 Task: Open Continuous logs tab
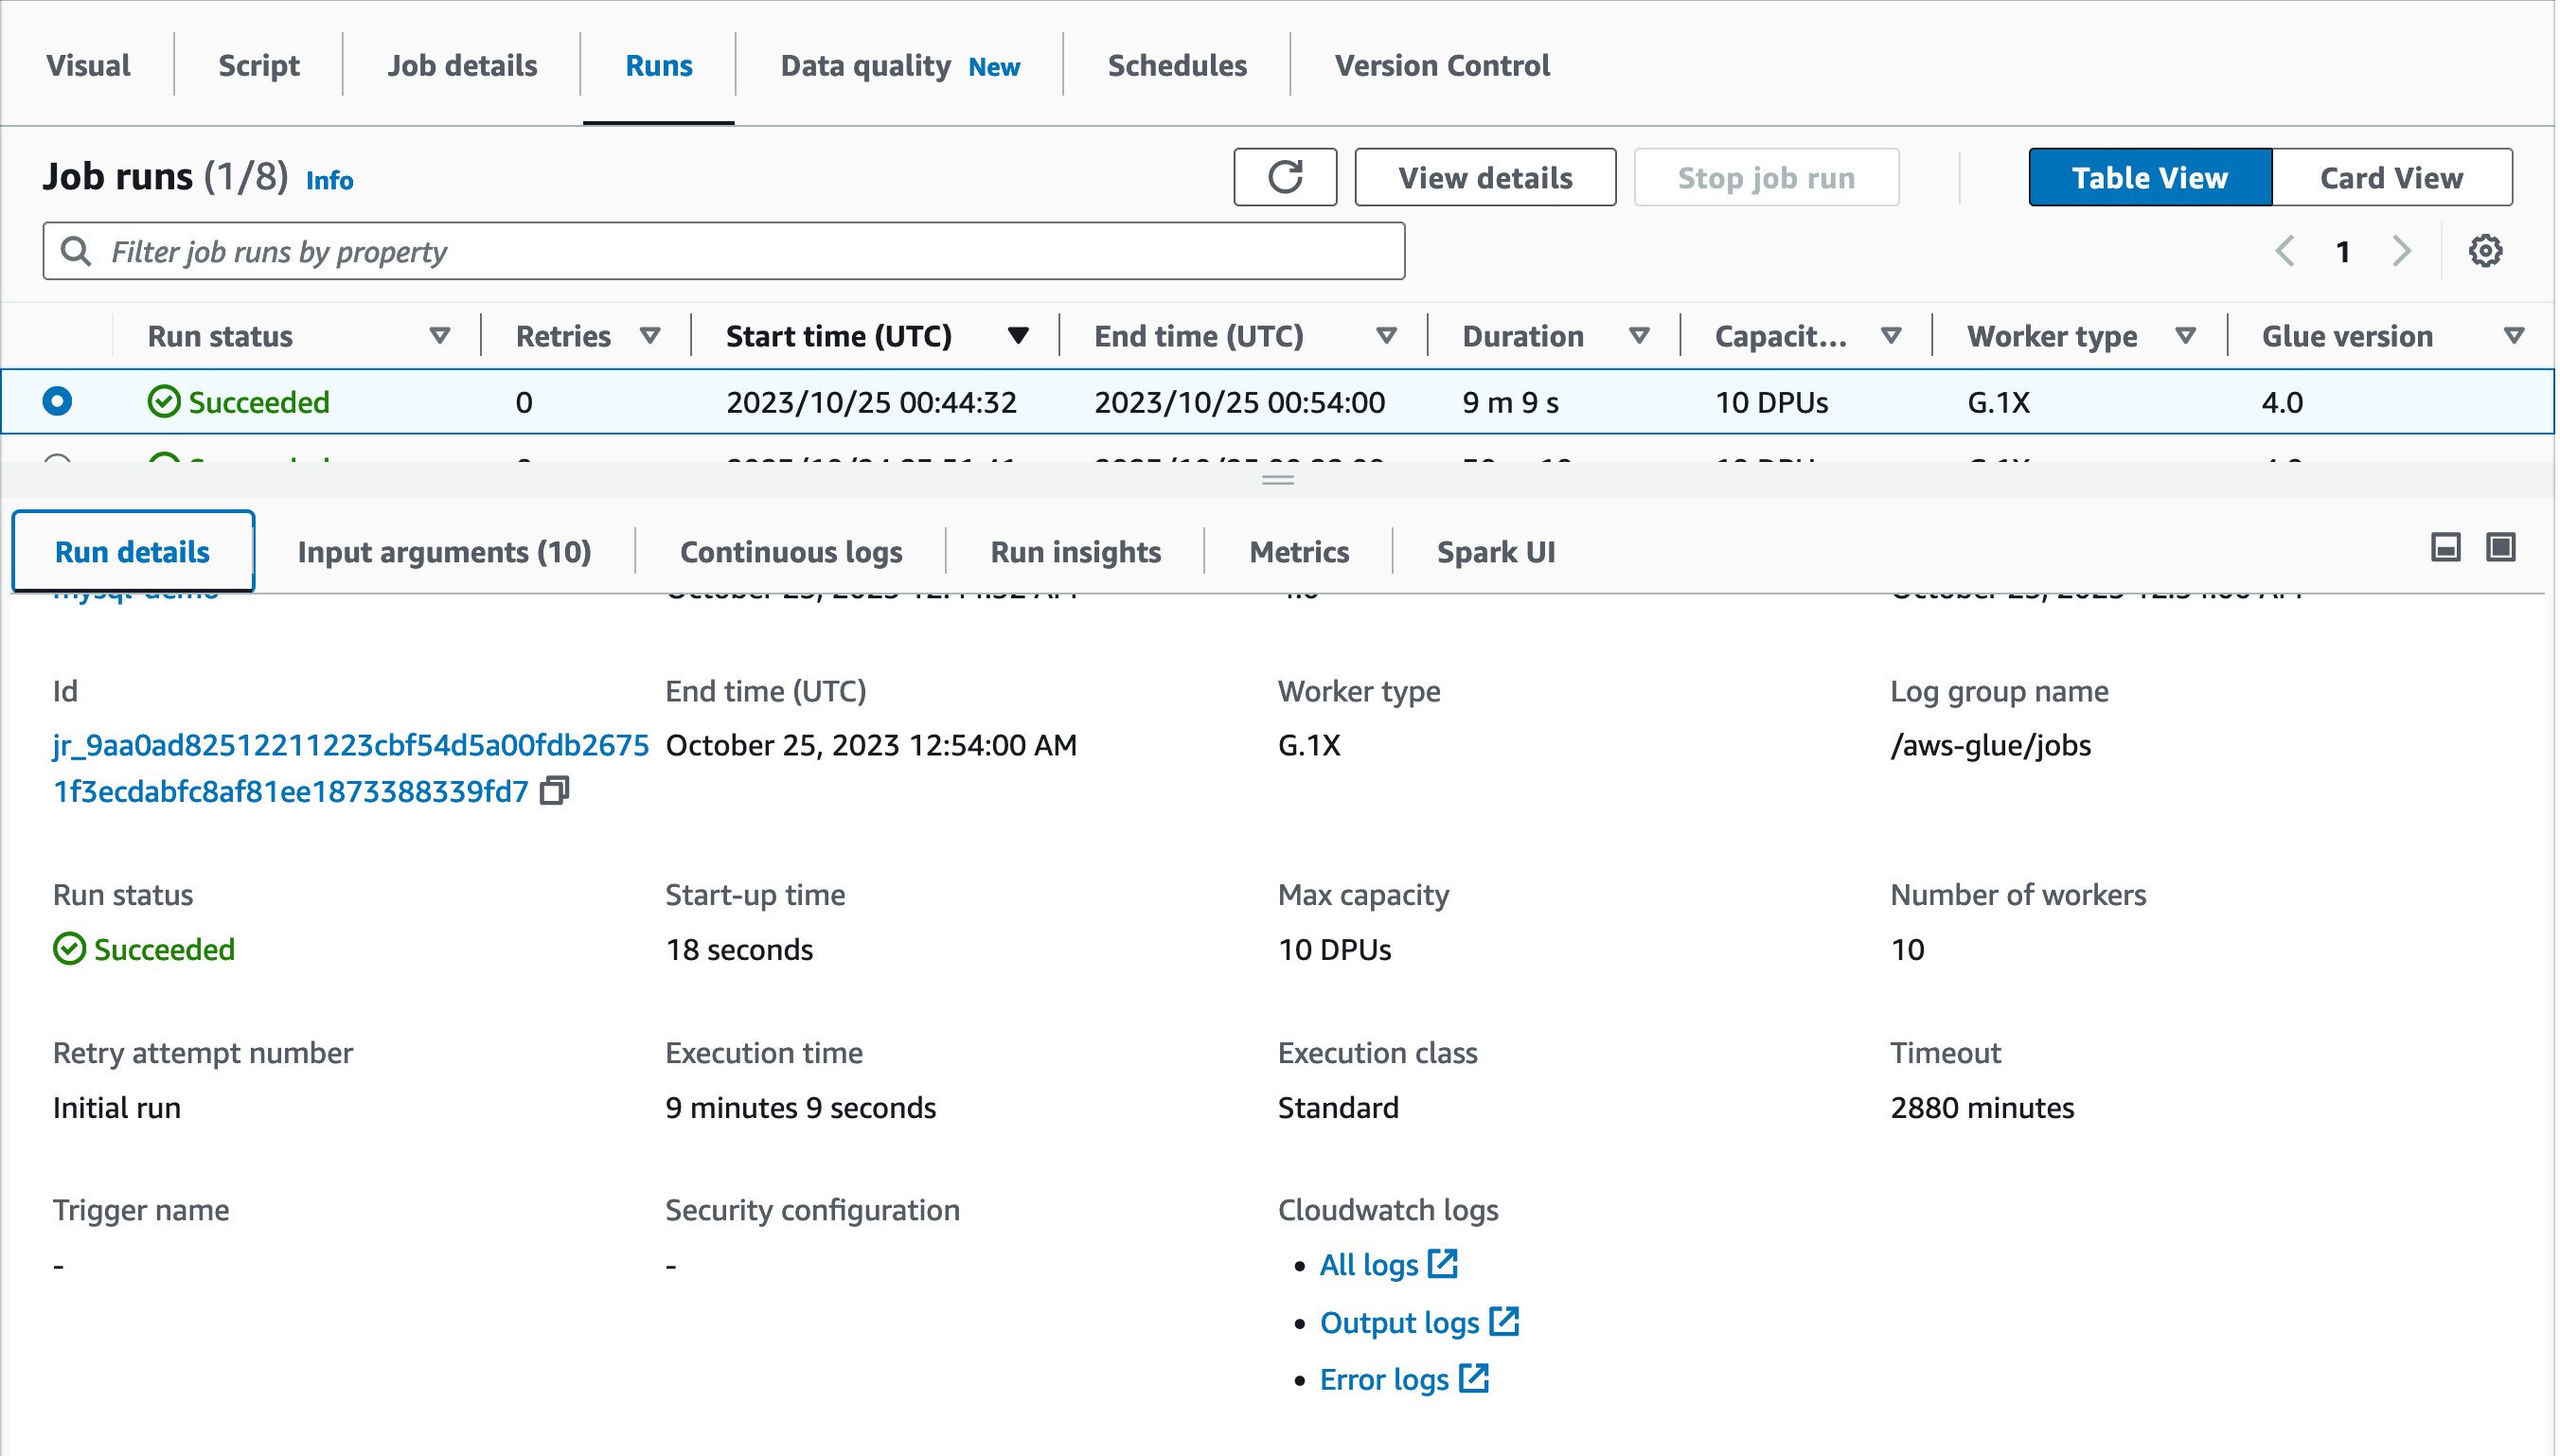[791, 552]
